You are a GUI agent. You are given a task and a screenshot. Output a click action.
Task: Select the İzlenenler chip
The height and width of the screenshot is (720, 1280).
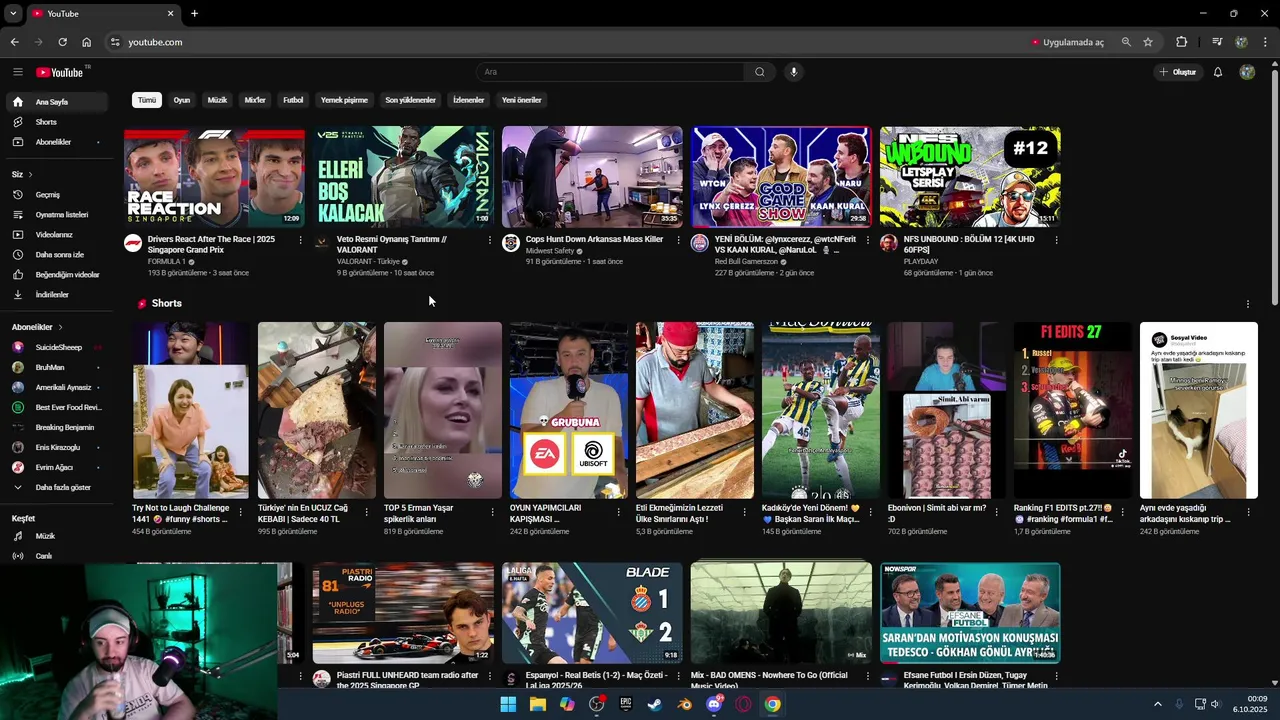point(469,100)
